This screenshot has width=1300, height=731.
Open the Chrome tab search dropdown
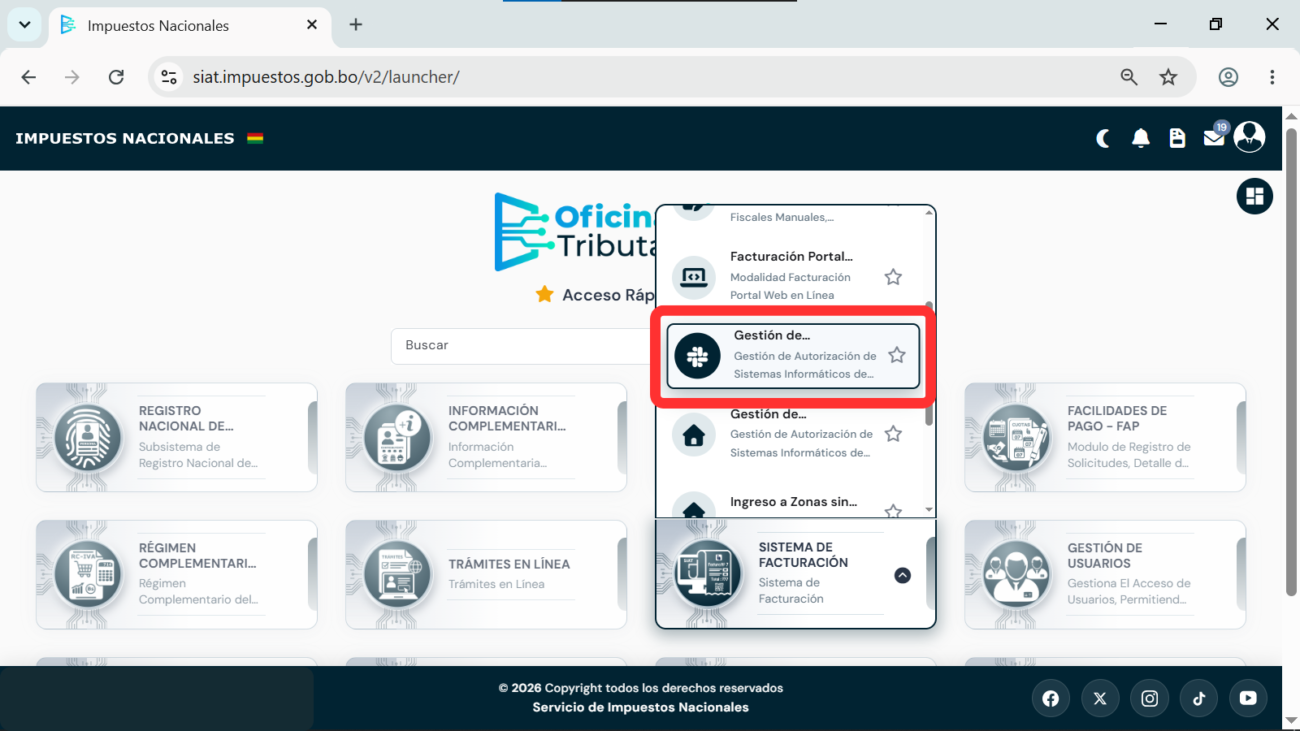tap(24, 25)
